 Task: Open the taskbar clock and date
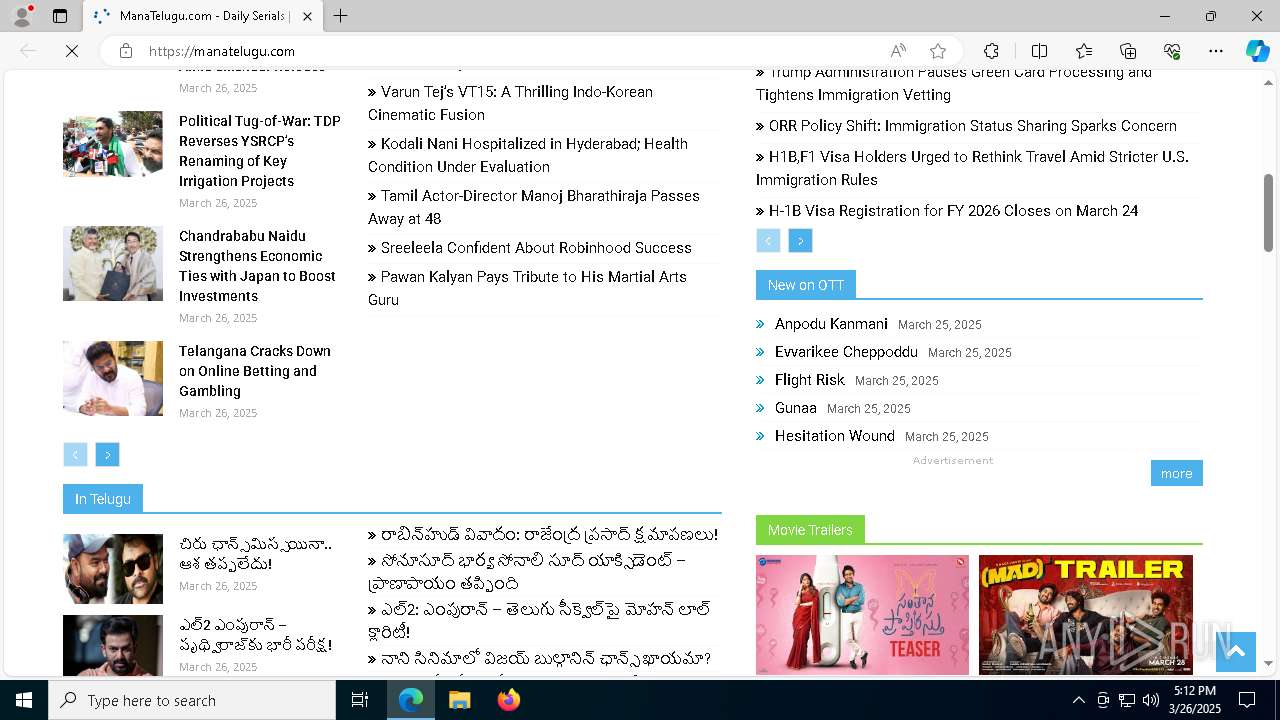[1195, 700]
